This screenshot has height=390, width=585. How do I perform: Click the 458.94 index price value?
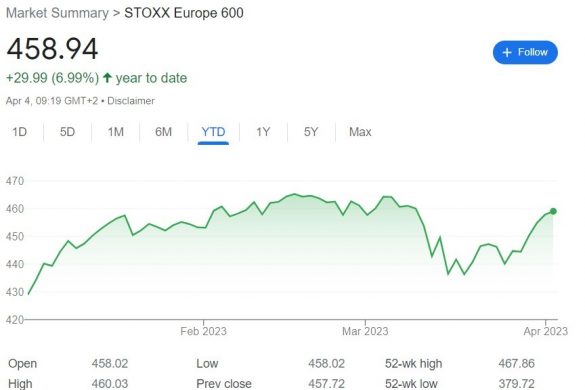click(x=52, y=49)
